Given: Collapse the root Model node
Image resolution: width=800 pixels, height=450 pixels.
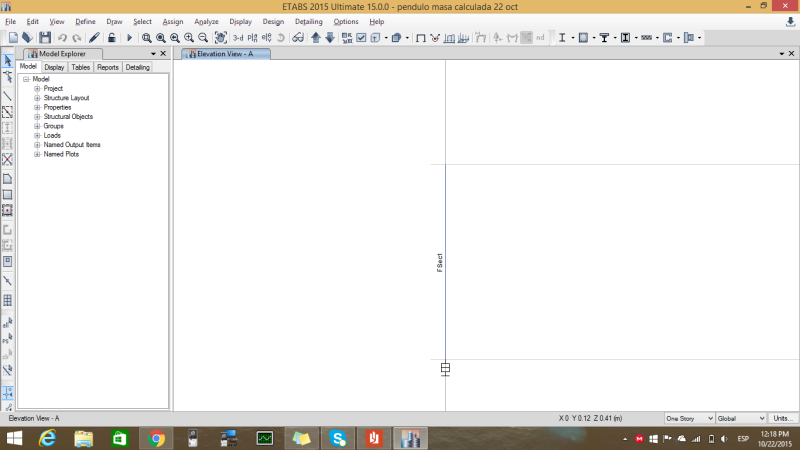Looking at the screenshot, I should click(26, 79).
